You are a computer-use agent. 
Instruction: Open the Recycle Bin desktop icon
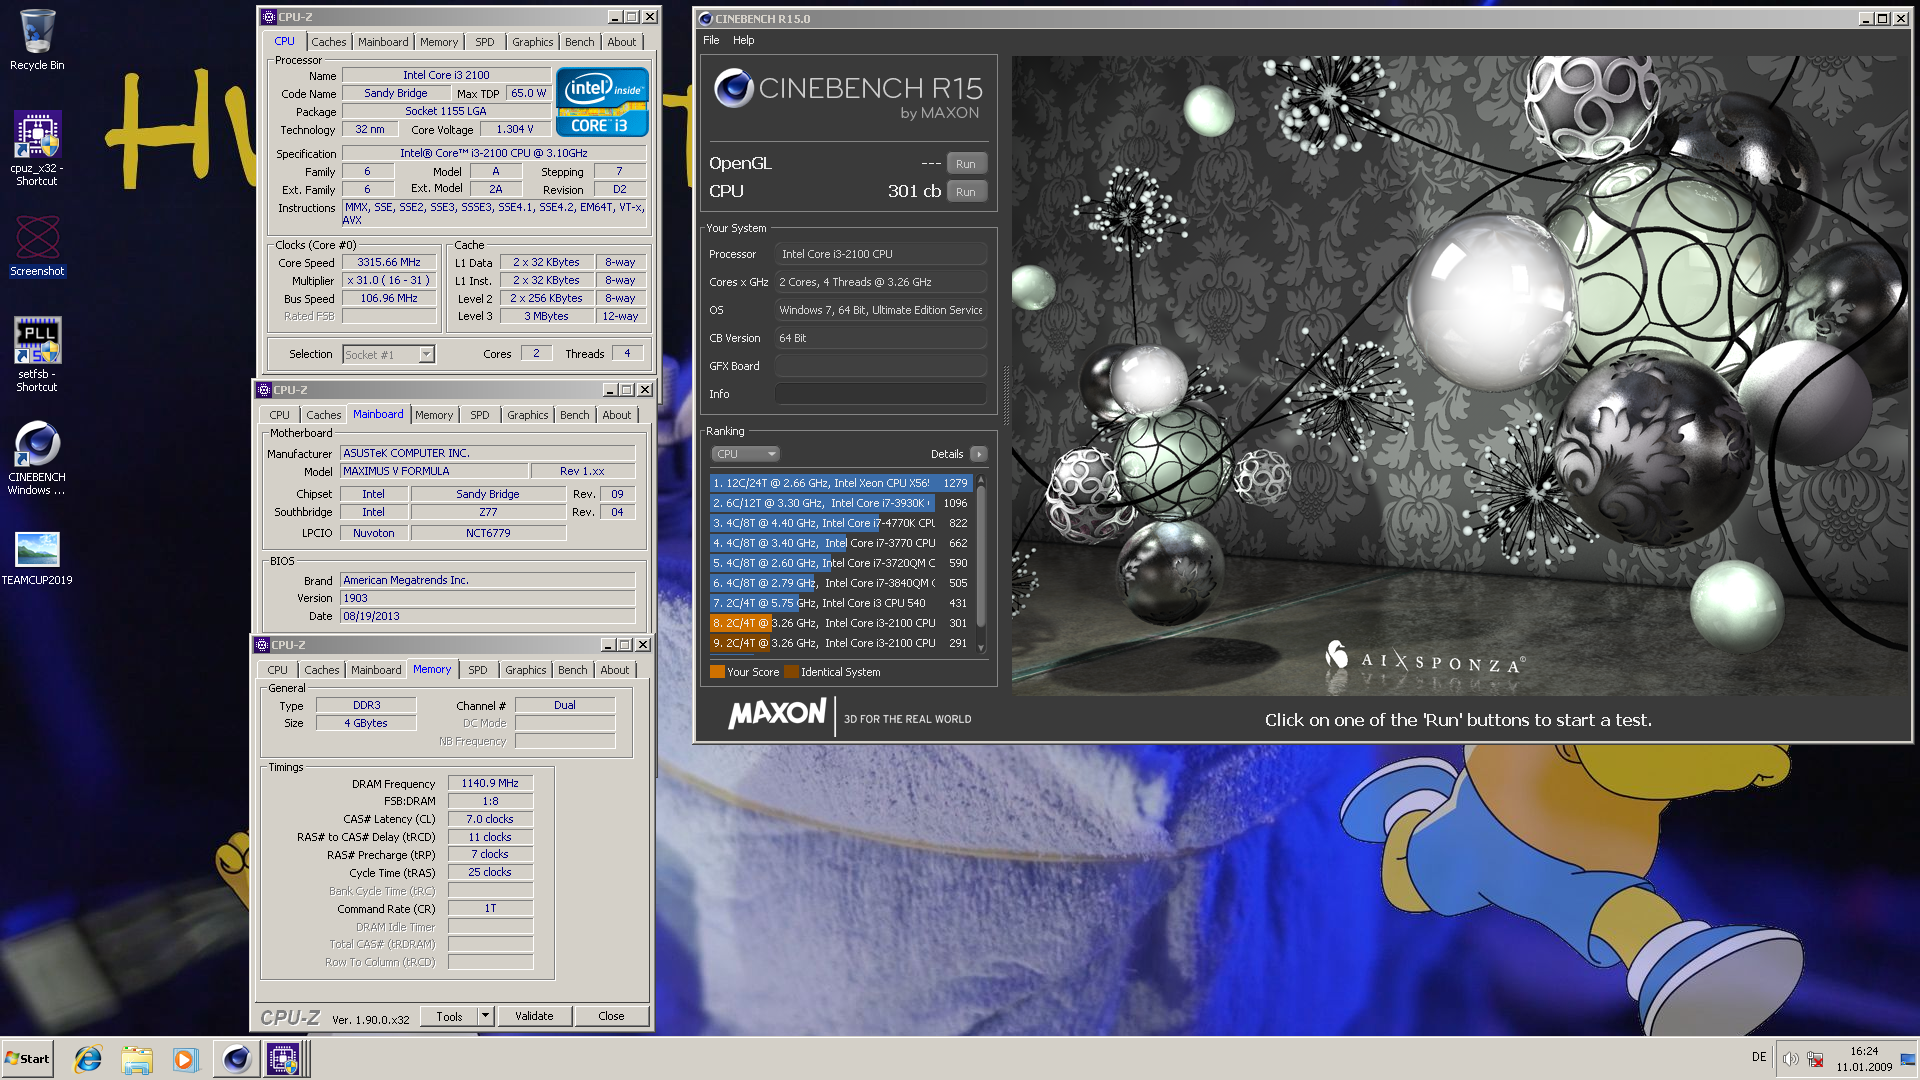(x=37, y=40)
